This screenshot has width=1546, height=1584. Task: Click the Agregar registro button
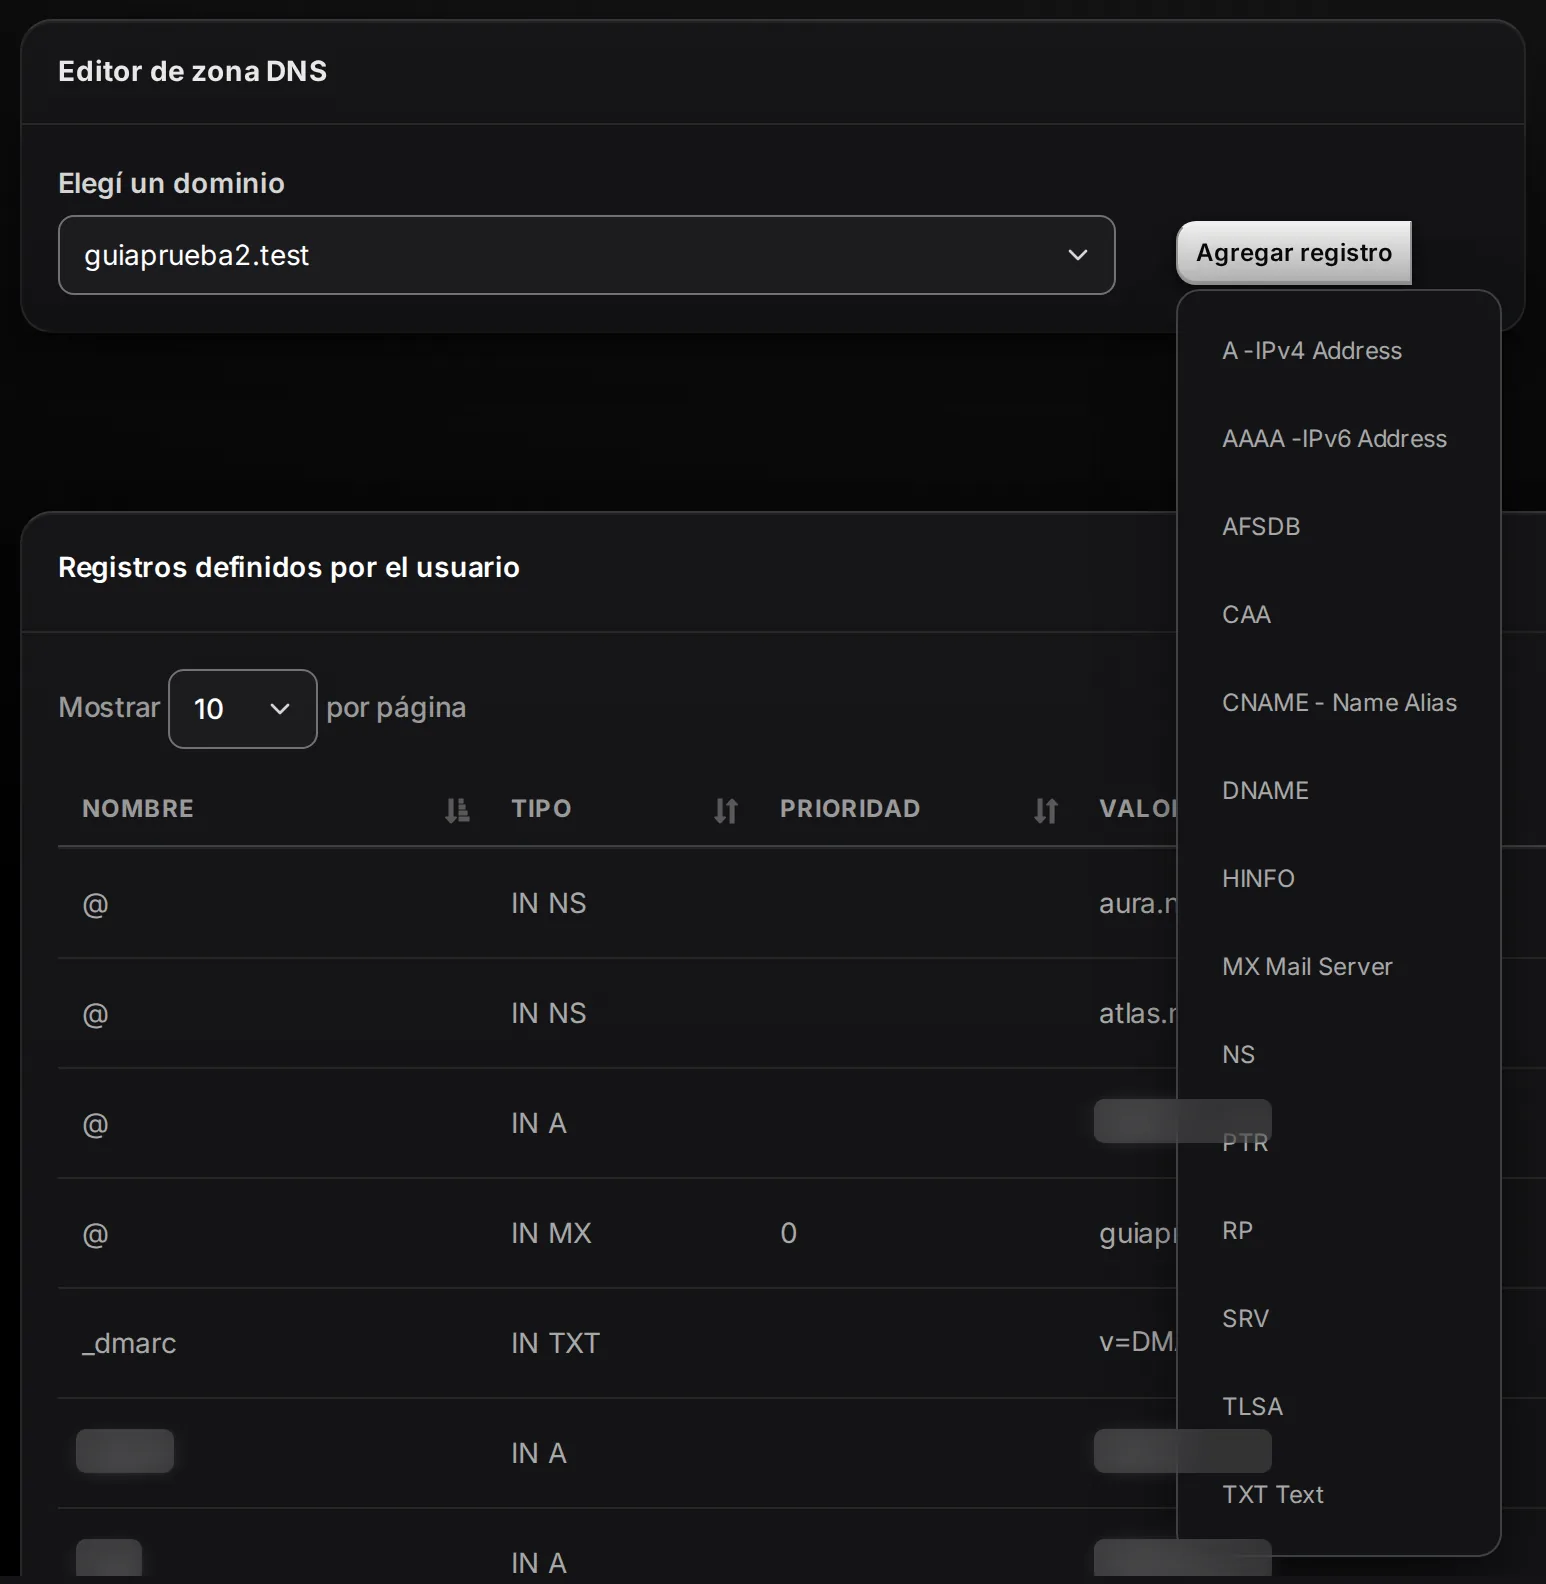tap(1294, 253)
